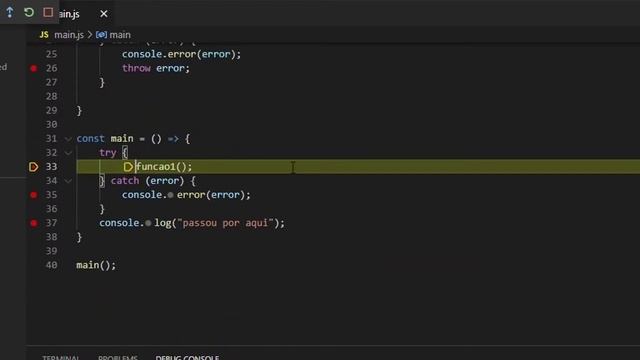Click the inline execution pointer before funcao1
The height and width of the screenshot is (360, 640).
tap(128, 167)
